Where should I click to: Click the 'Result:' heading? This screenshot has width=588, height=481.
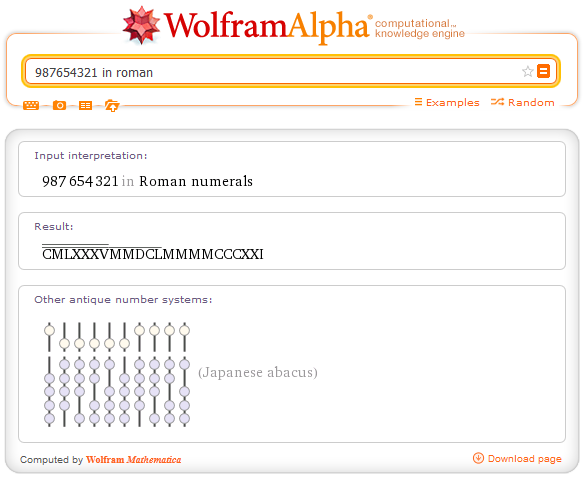(54, 226)
